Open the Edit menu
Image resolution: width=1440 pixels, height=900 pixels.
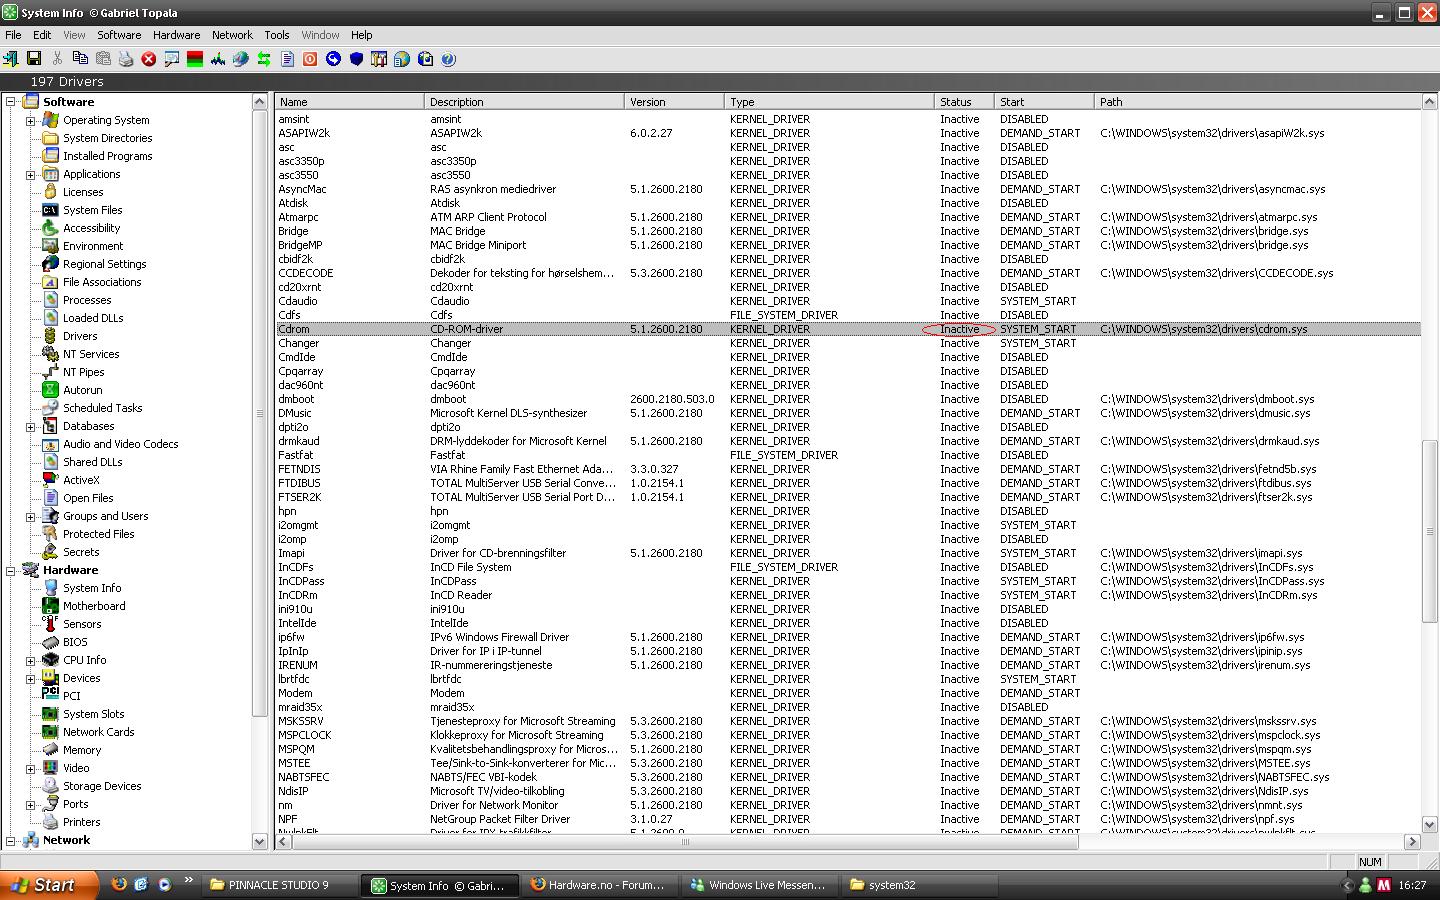coord(42,35)
